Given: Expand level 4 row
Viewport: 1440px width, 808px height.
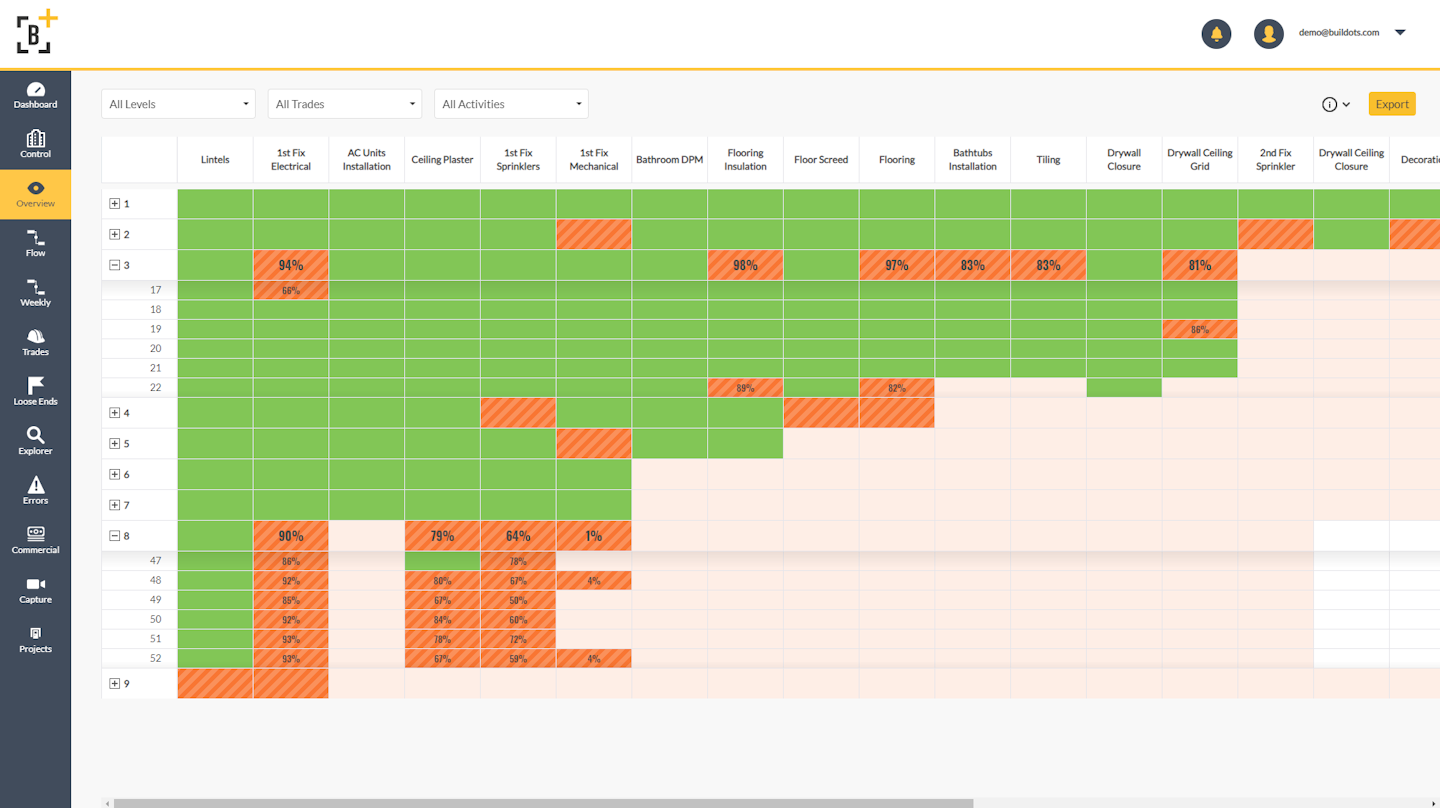Looking at the screenshot, I should coord(115,413).
